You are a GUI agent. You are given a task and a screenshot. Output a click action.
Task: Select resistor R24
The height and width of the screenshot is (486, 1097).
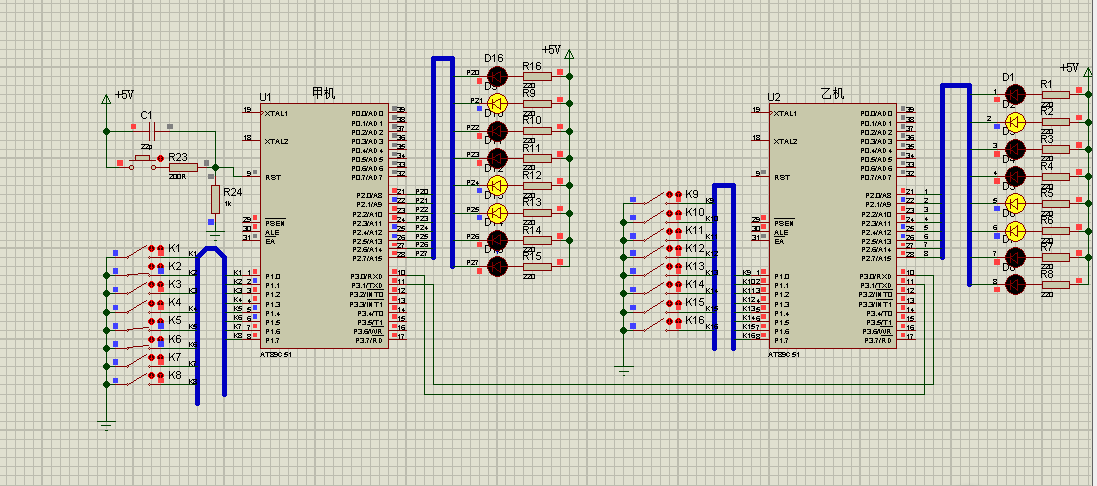[215, 199]
